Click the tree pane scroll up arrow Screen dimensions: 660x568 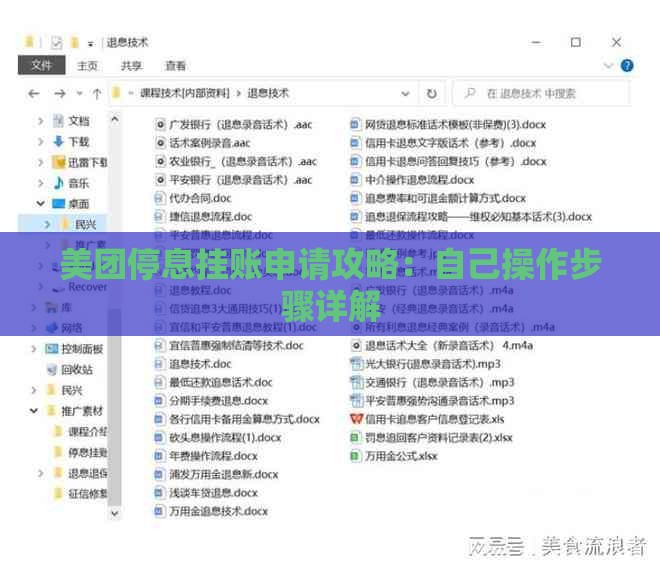point(114,120)
